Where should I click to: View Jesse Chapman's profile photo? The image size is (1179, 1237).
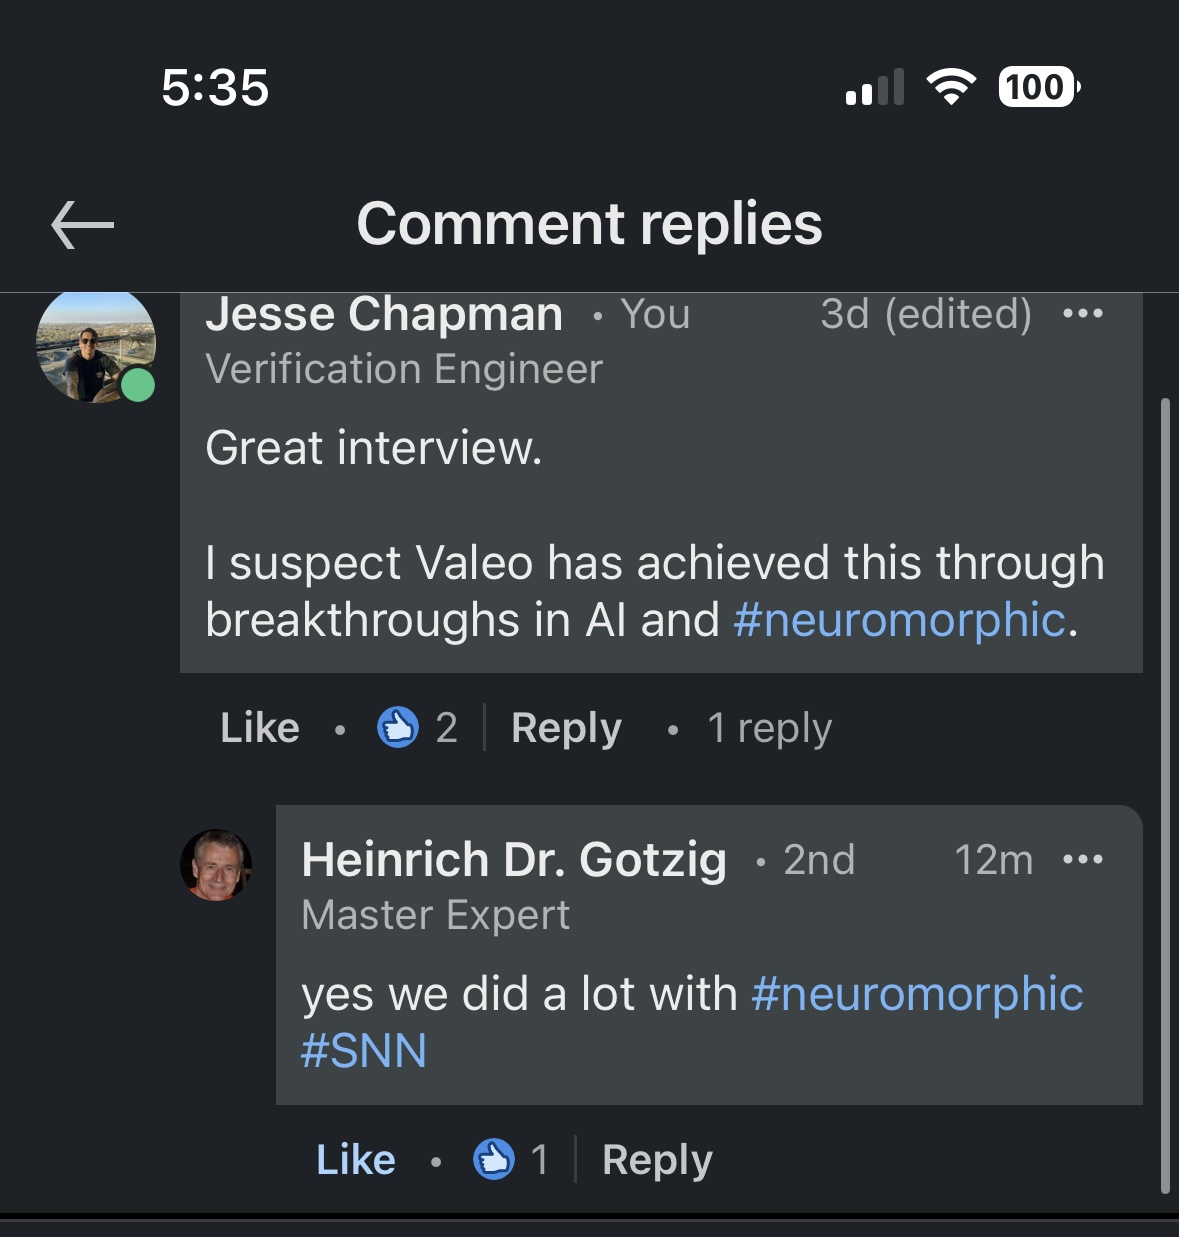tap(96, 345)
